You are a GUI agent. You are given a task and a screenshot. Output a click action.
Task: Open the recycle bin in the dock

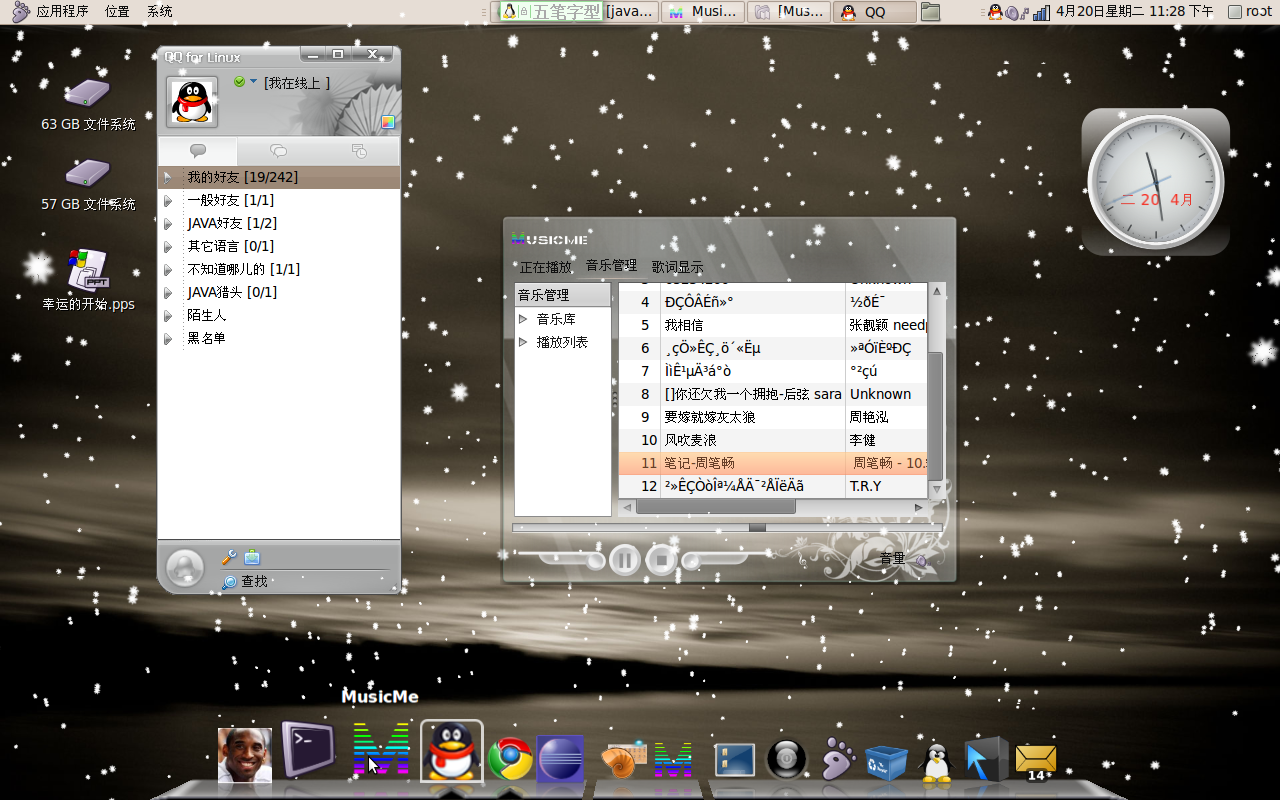tap(886, 762)
